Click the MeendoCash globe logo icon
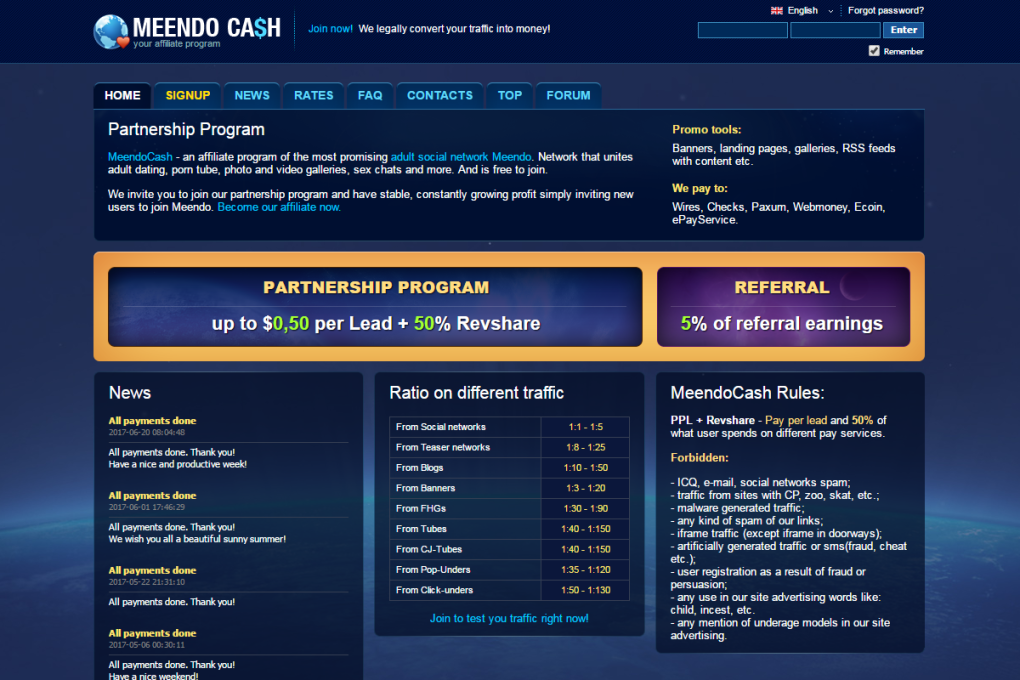Viewport: 1020px width, 680px height. pos(111,31)
